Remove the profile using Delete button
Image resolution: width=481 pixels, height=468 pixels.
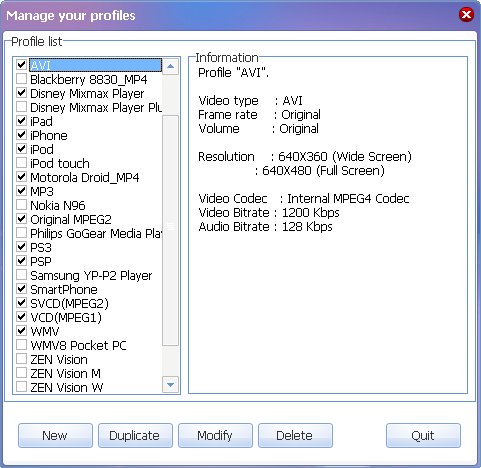click(x=295, y=435)
